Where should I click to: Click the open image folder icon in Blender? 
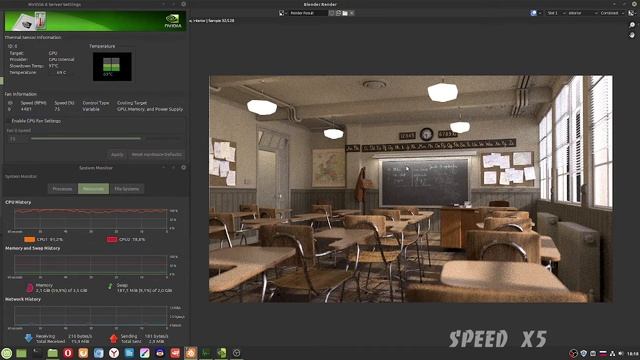(345, 13)
